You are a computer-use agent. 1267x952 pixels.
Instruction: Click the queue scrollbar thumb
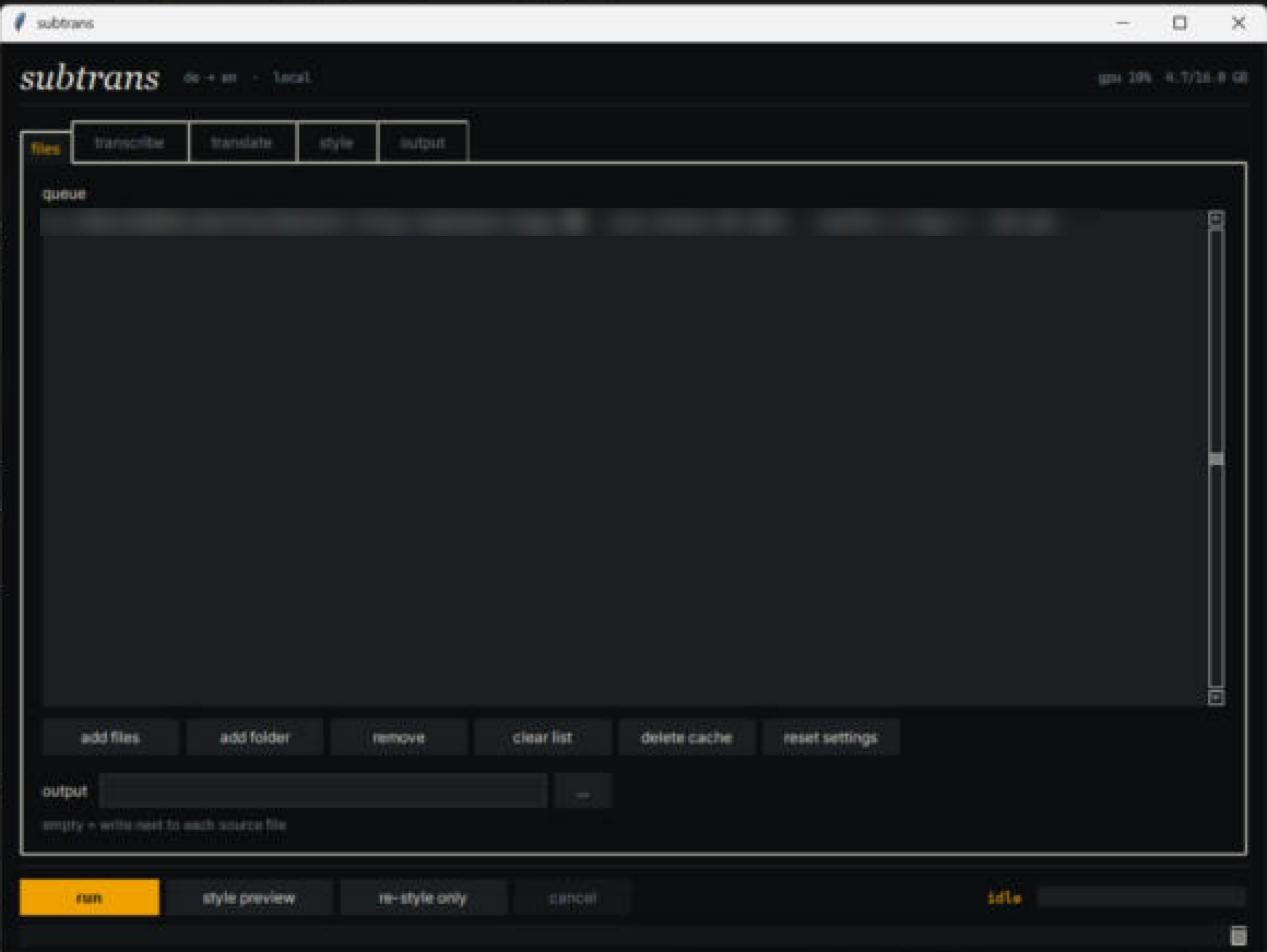click(x=1216, y=459)
